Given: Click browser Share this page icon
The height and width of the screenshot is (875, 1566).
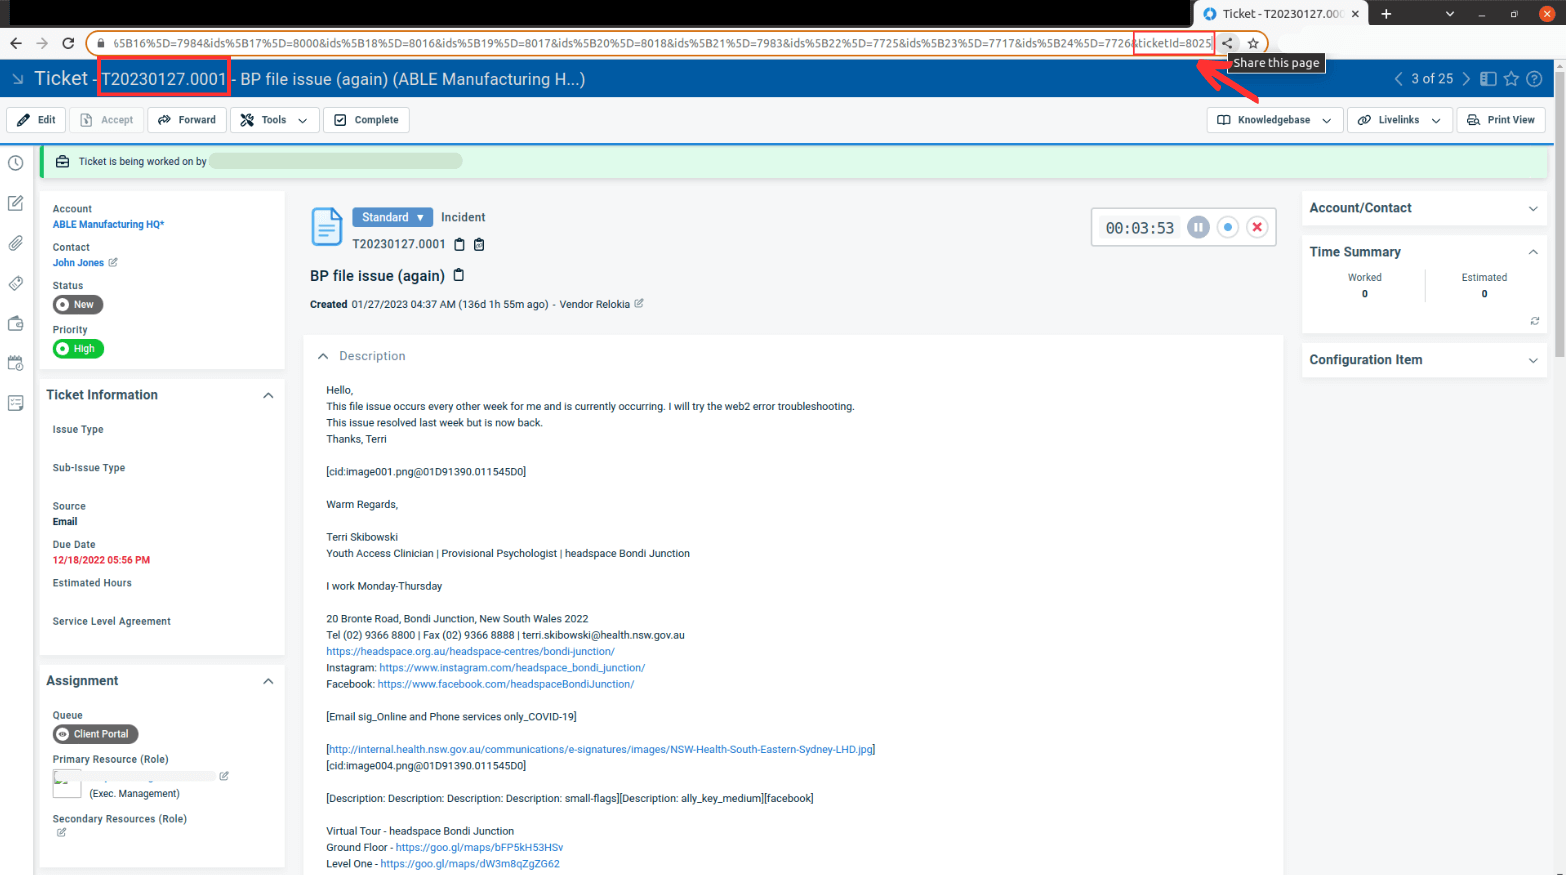Looking at the screenshot, I should pyautogui.click(x=1227, y=43).
